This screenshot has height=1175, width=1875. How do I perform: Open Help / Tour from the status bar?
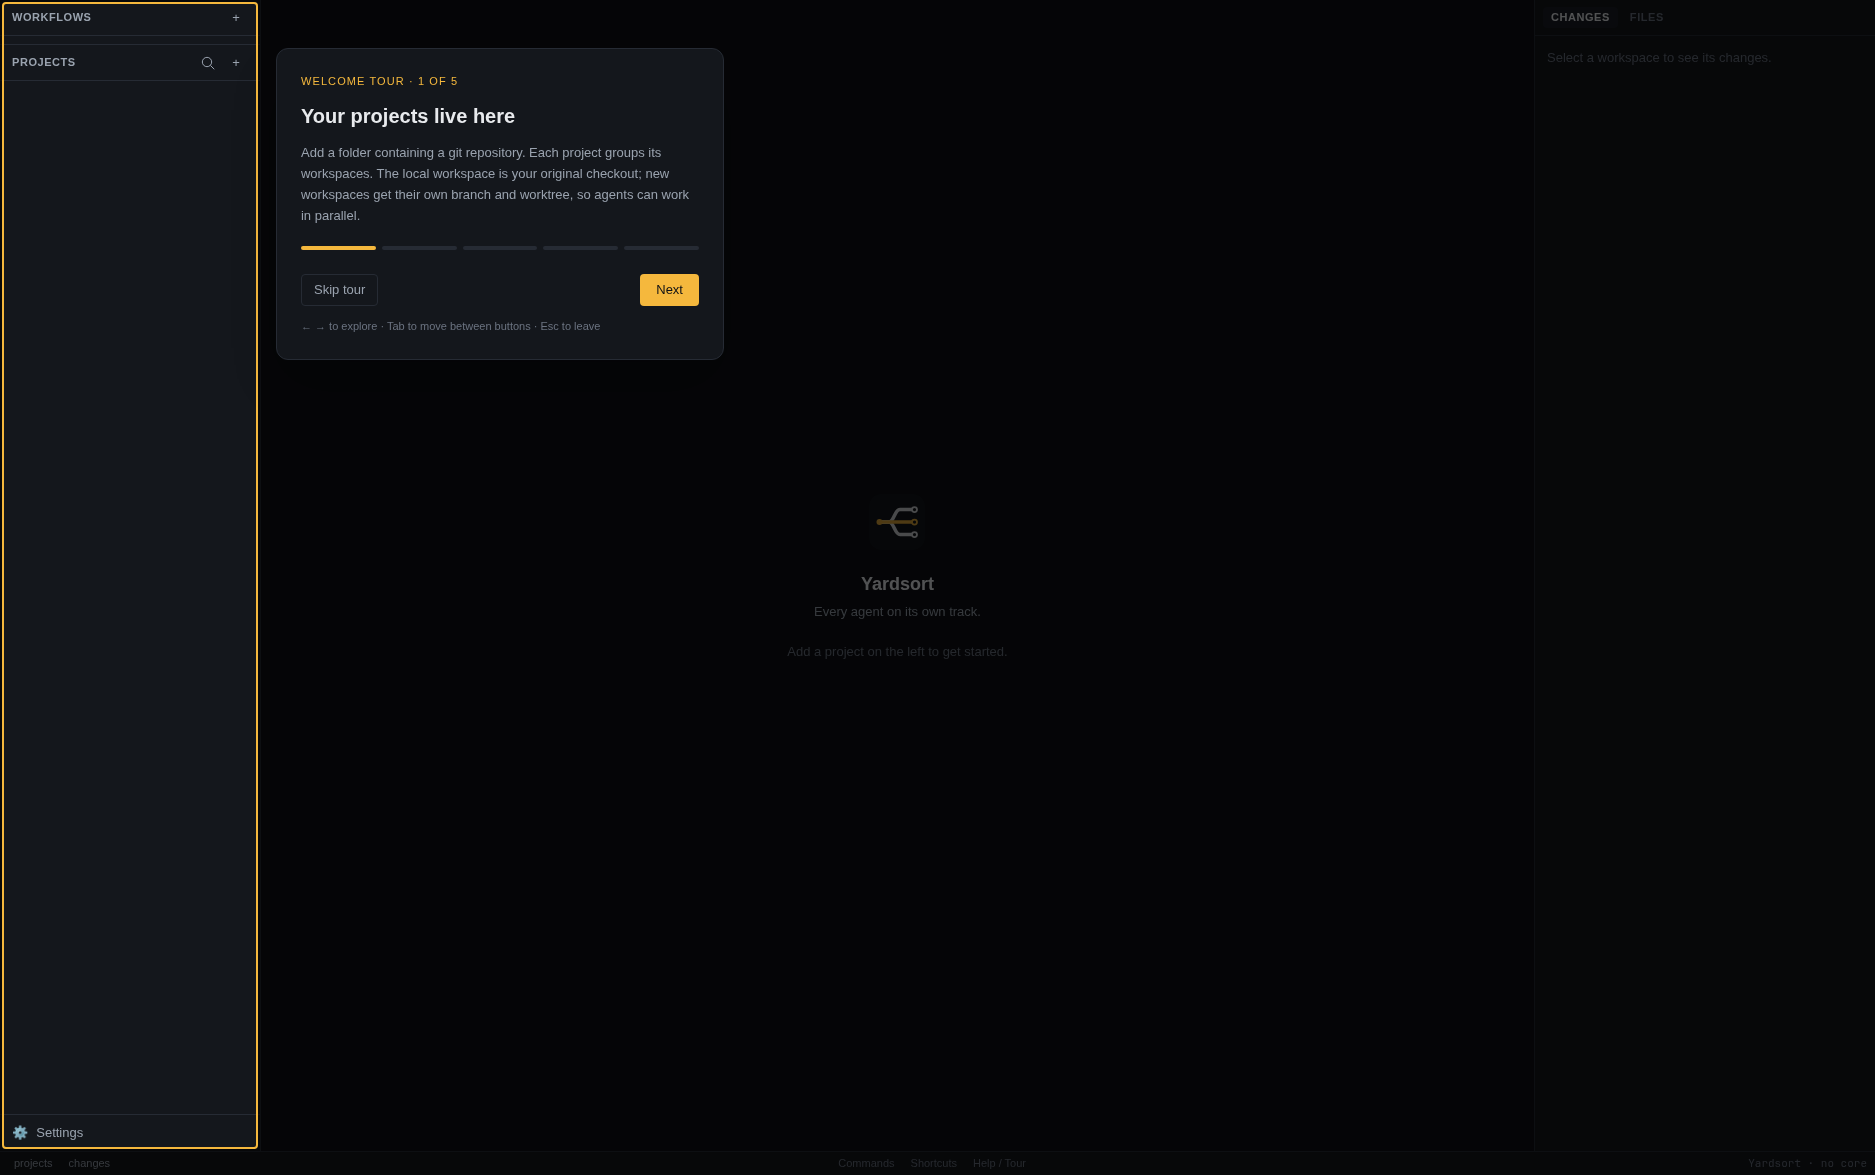point(999,1163)
